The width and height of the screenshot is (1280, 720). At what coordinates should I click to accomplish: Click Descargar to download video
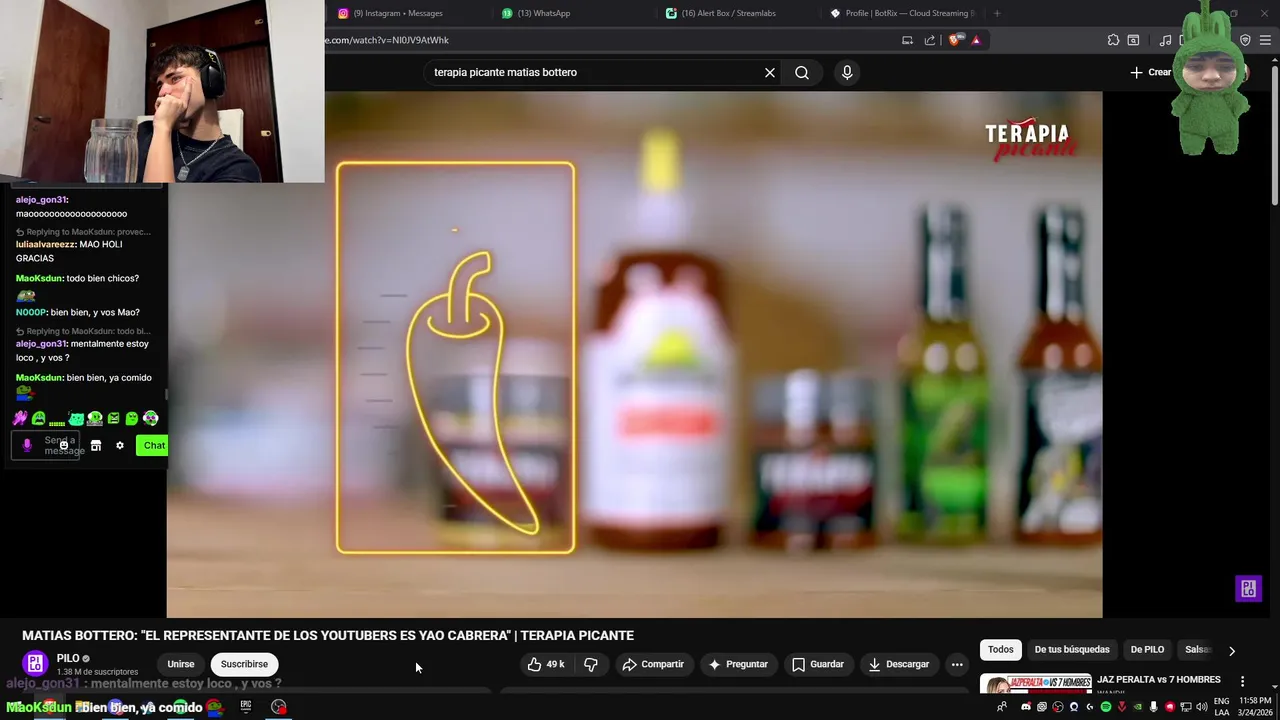[x=898, y=664]
